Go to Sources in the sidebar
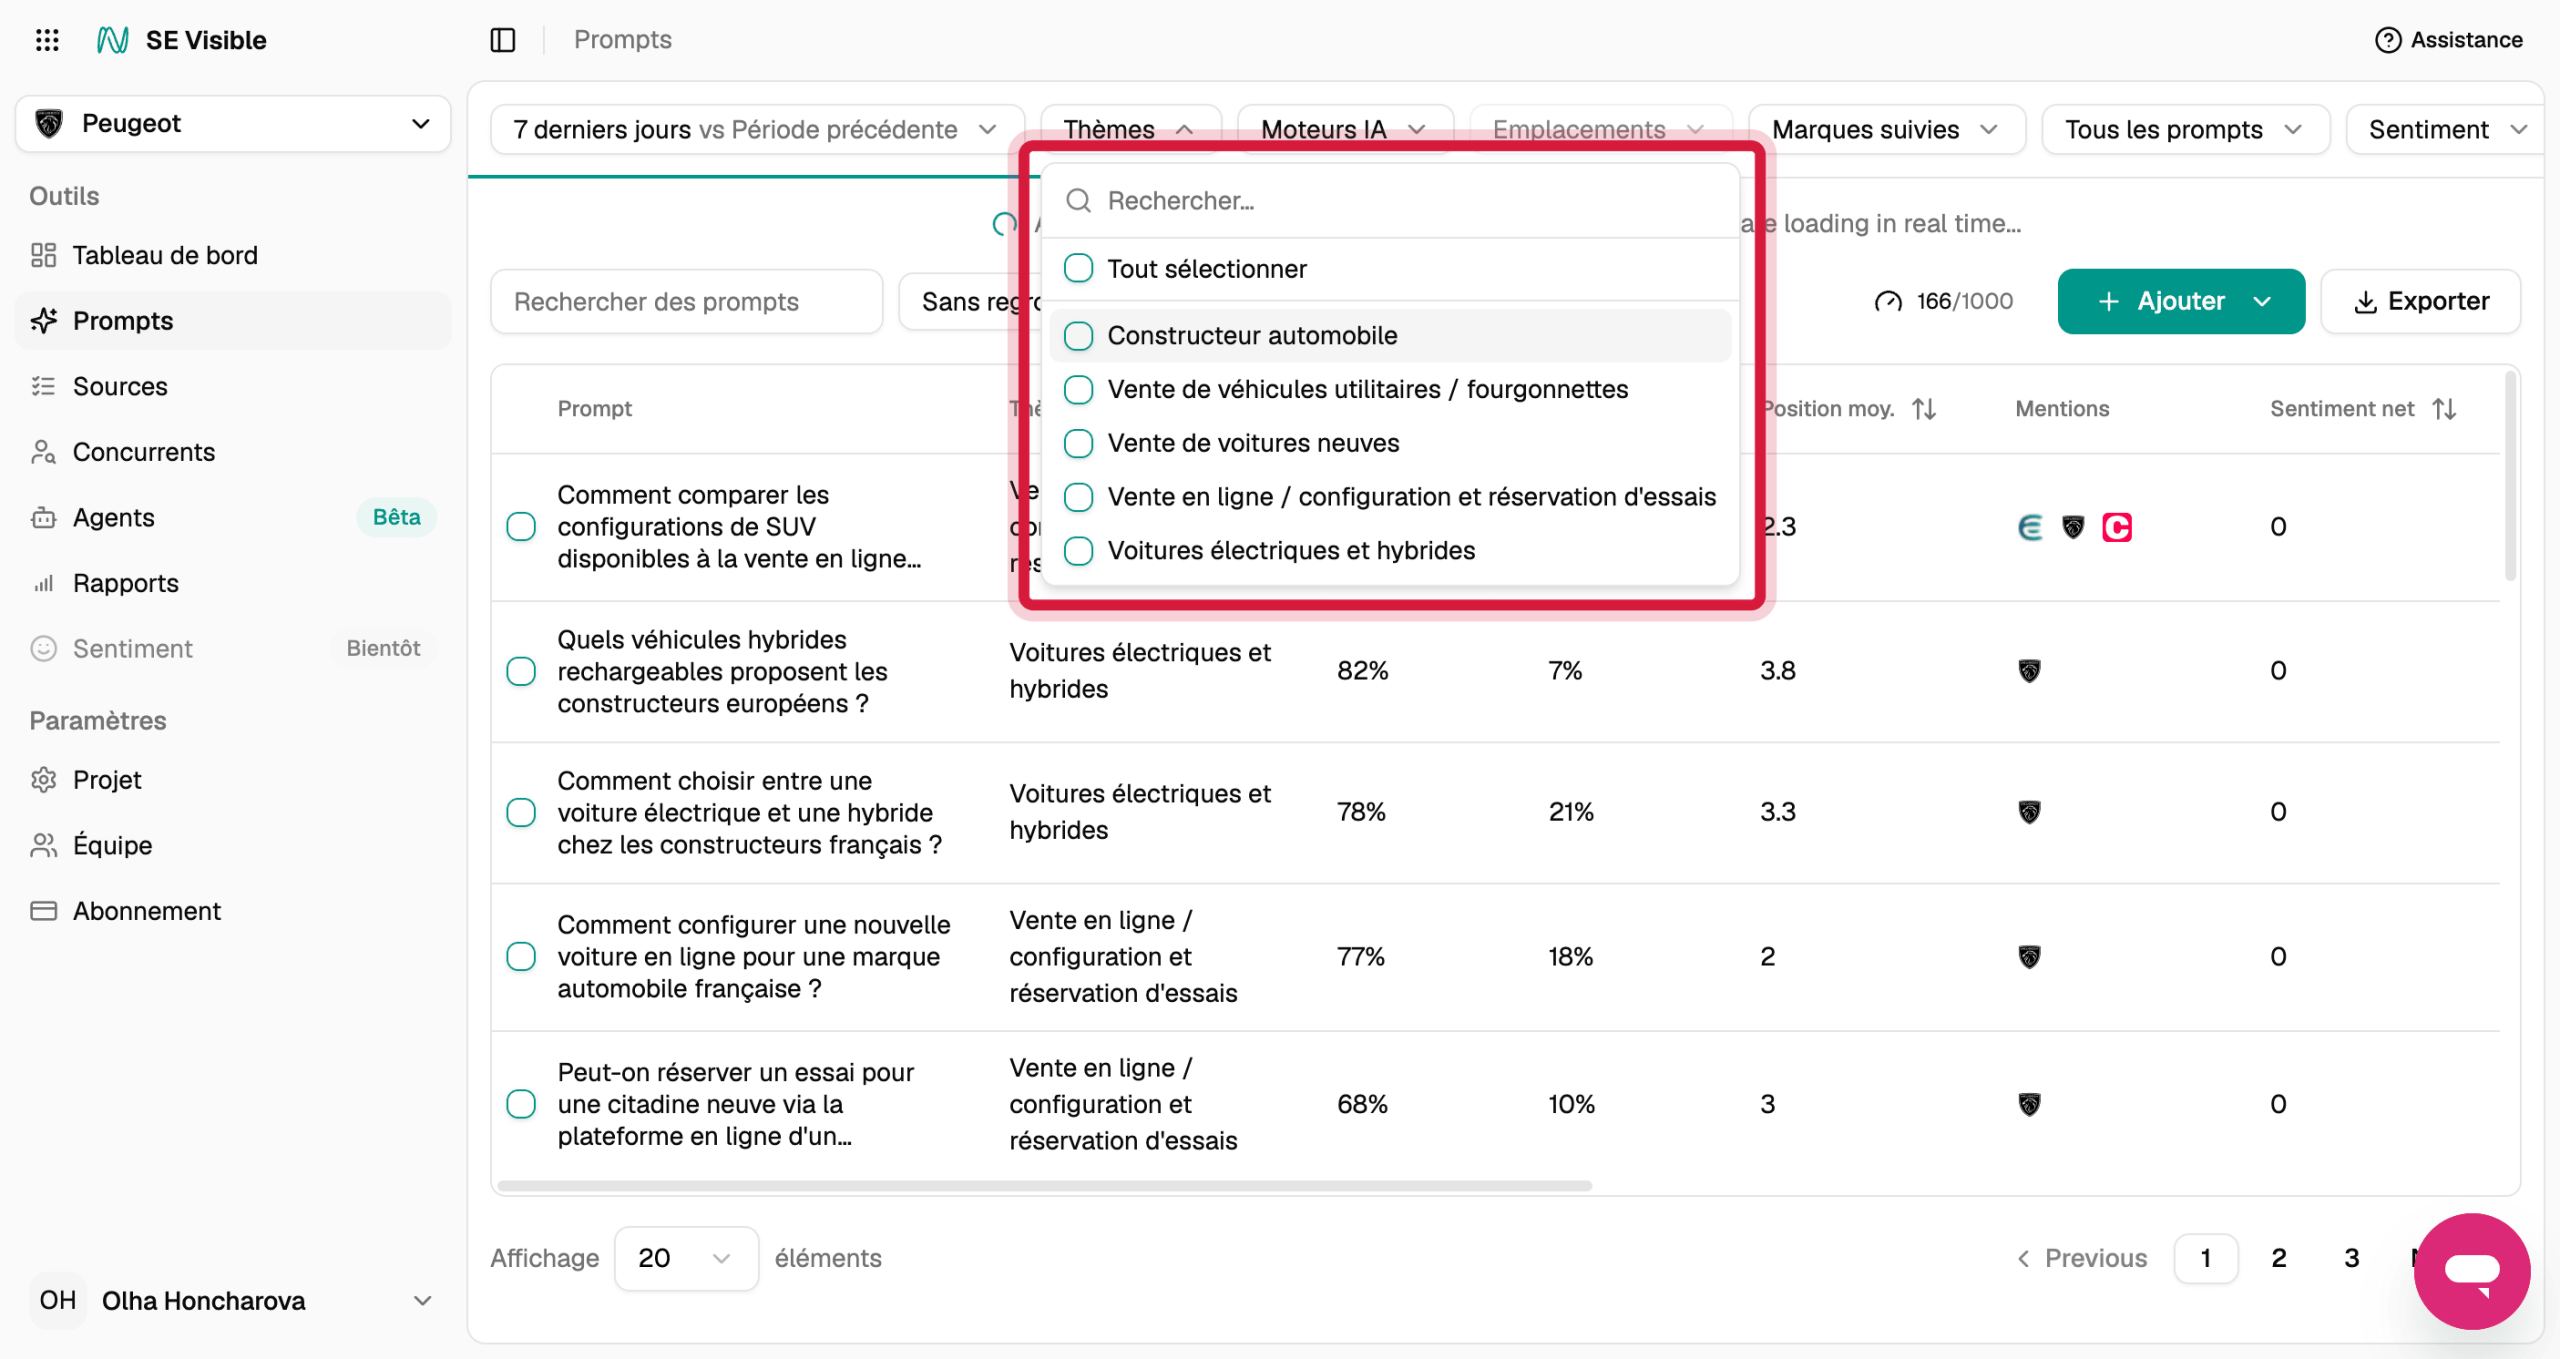2560x1359 pixels. [233, 386]
